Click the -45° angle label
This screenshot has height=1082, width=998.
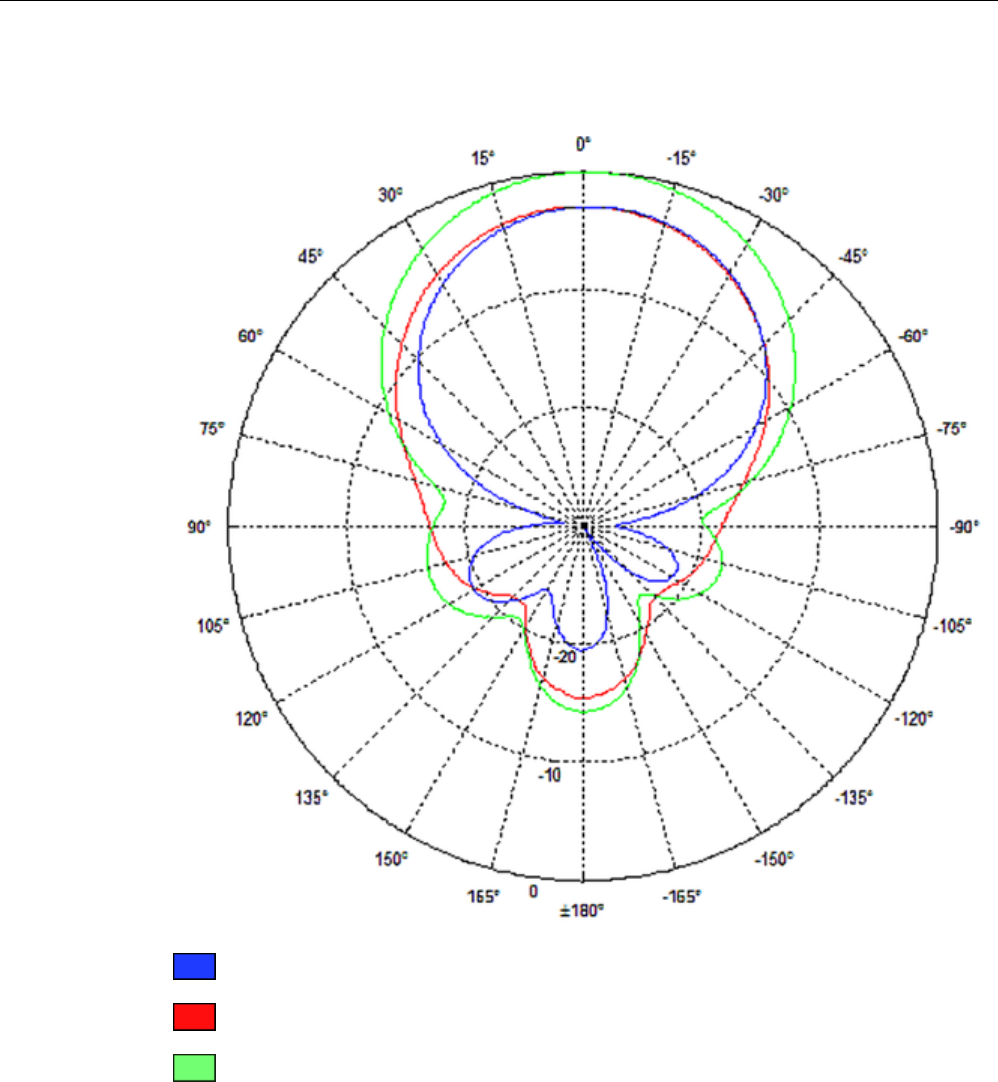853,257
